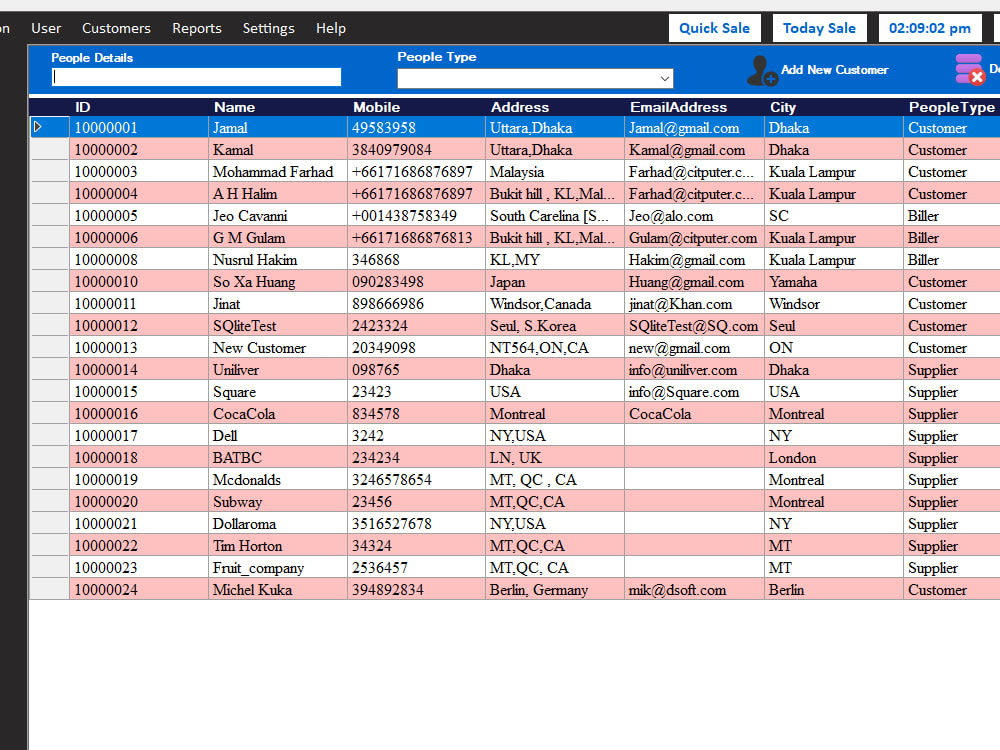
Task: Click the address cell Windsor,Canada
Action: pyautogui.click(x=555, y=304)
